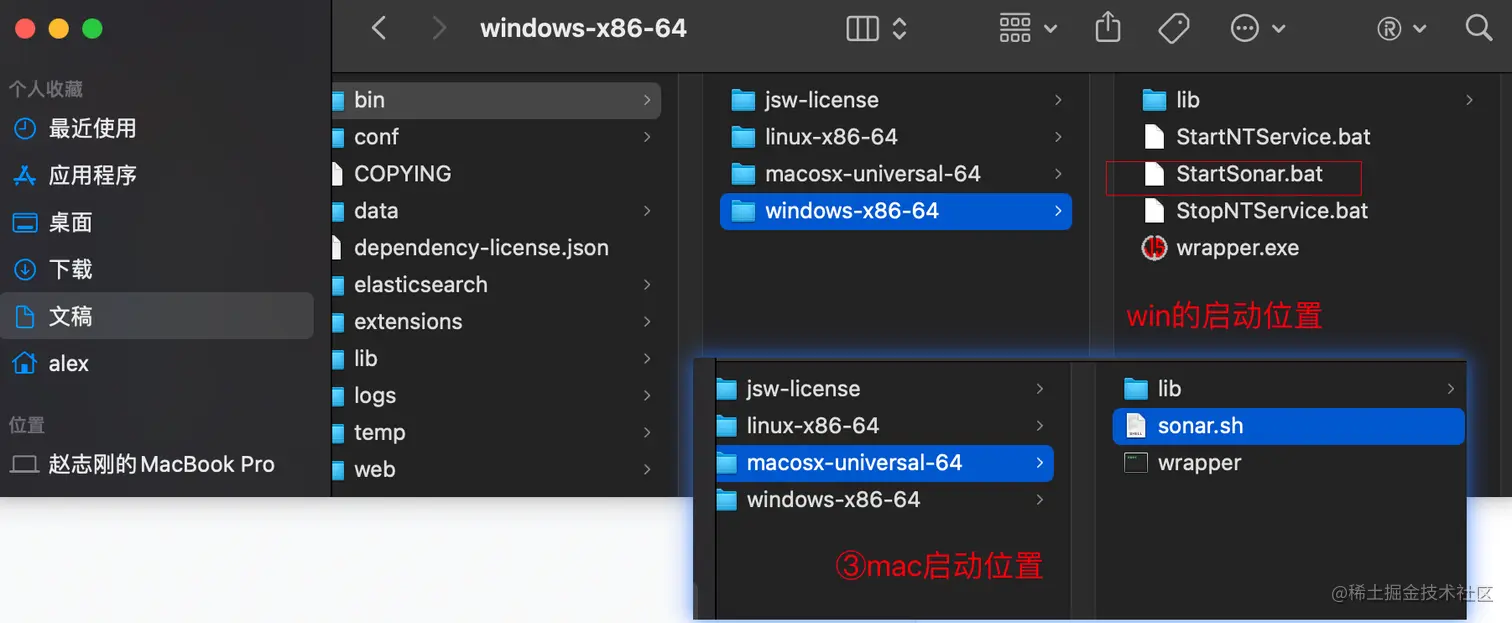Select linux-x86-64 folder in upper window
This screenshot has height=623, width=1512.
tap(896, 137)
